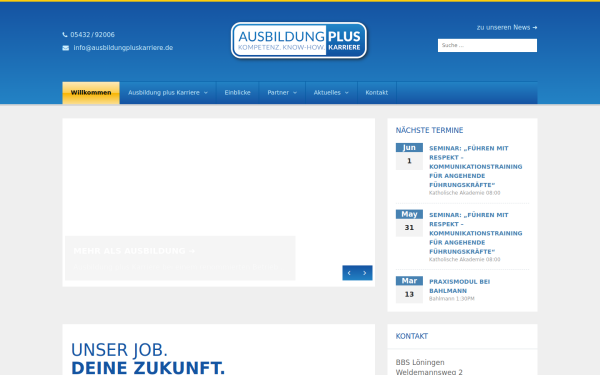Click the Mar 13 calendar date badge
600x375 pixels.
409,290
